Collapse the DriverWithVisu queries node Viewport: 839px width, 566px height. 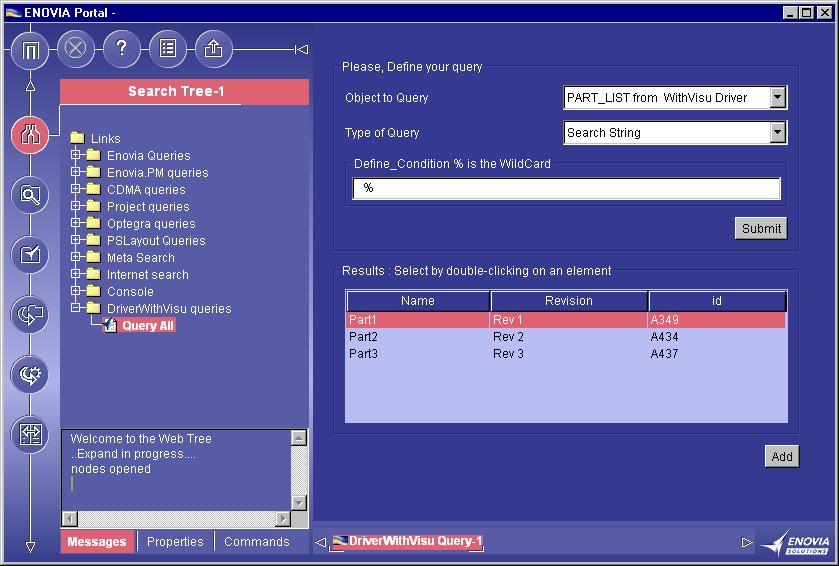(75, 308)
